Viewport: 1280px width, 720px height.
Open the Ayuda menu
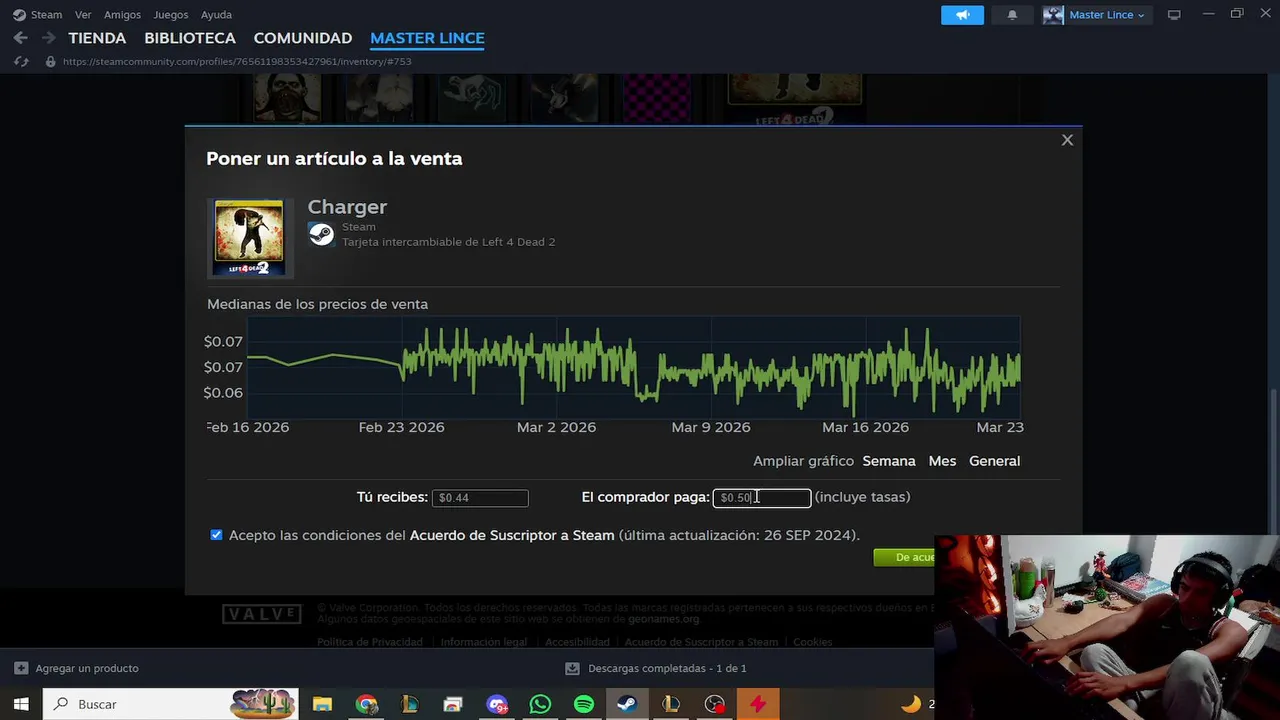tap(216, 15)
